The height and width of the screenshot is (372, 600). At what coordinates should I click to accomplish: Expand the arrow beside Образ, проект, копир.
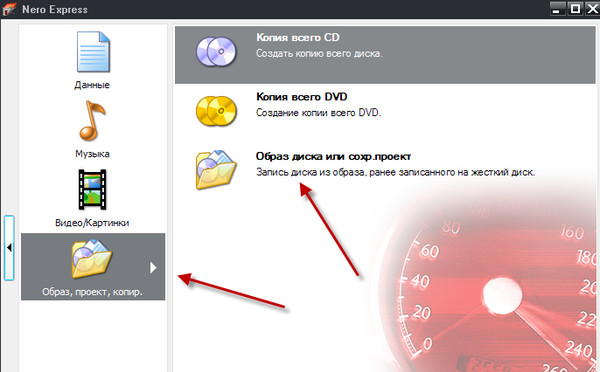[153, 268]
